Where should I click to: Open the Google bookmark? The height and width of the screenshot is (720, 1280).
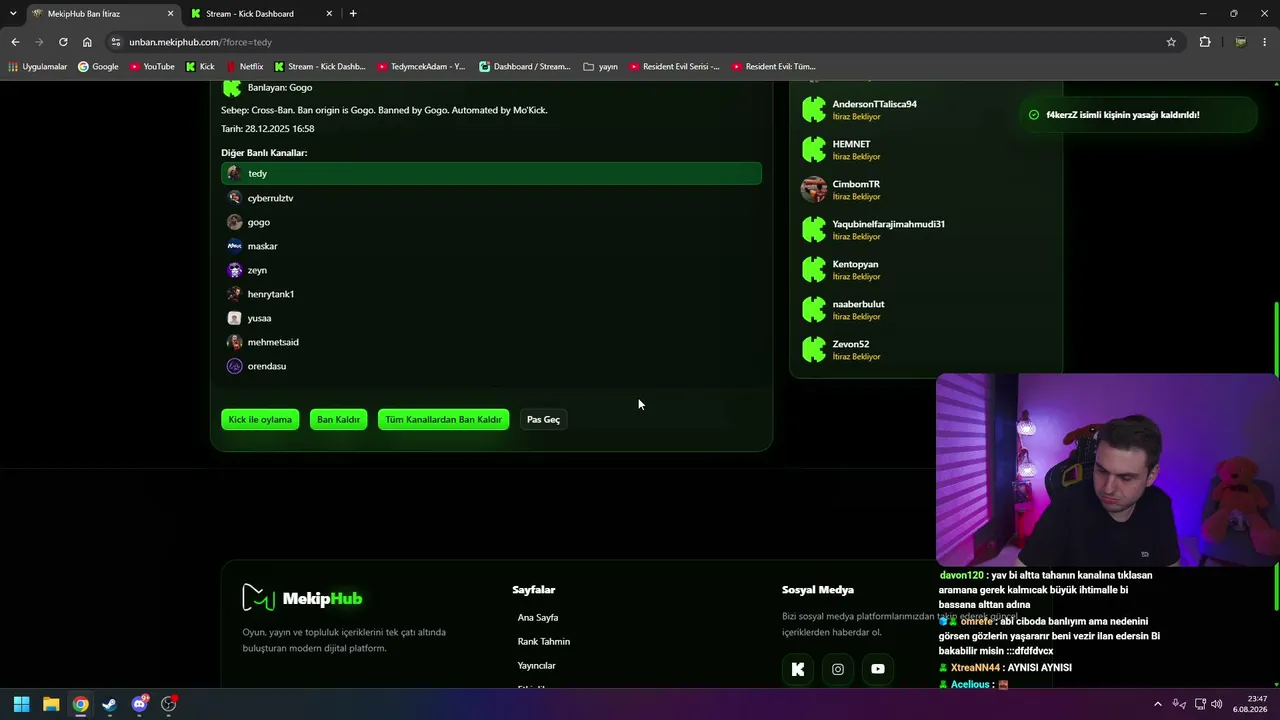pyautogui.click(x=98, y=67)
